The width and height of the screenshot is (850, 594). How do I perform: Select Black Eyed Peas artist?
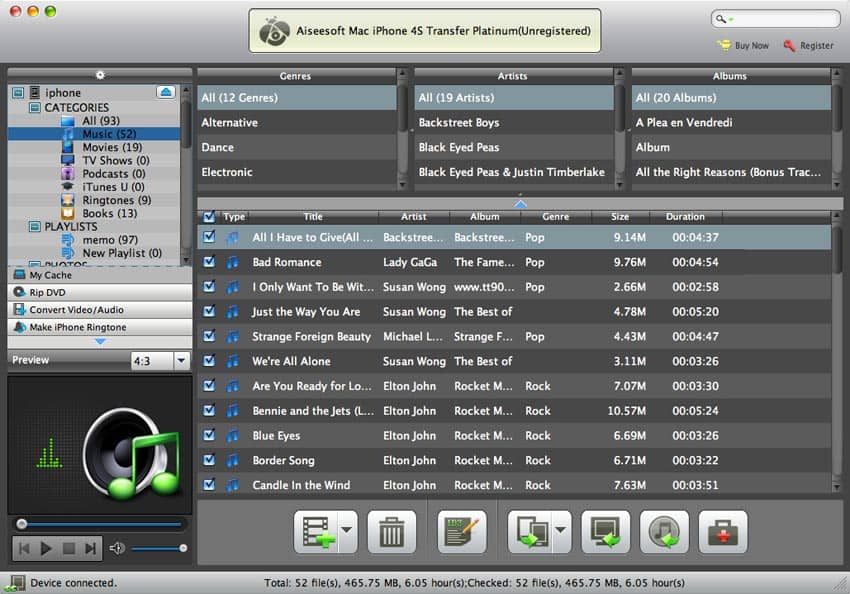click(514, 147)
